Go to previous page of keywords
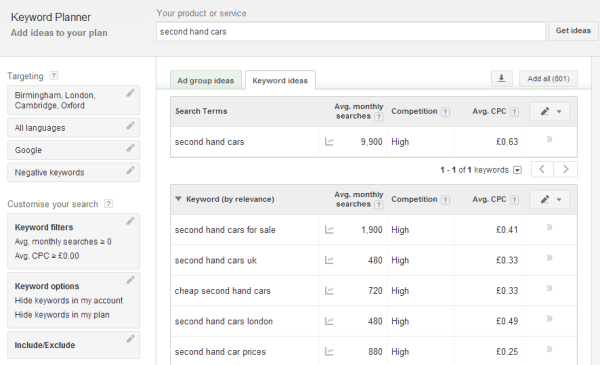This screenshot has width=600, height=365. pos(542,169)
